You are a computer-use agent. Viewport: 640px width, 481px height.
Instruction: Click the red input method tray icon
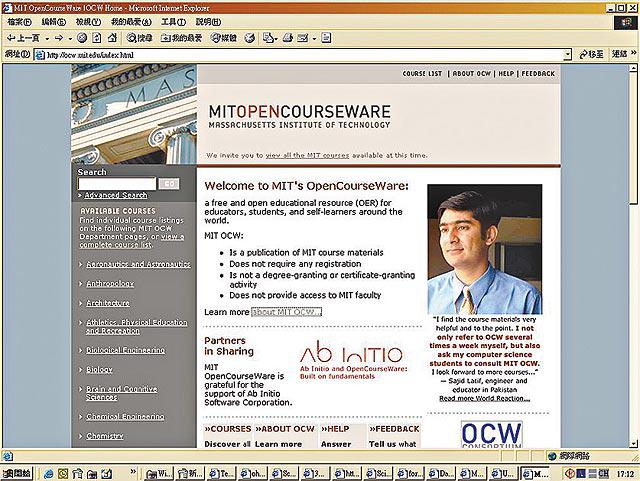pos(569,474)
